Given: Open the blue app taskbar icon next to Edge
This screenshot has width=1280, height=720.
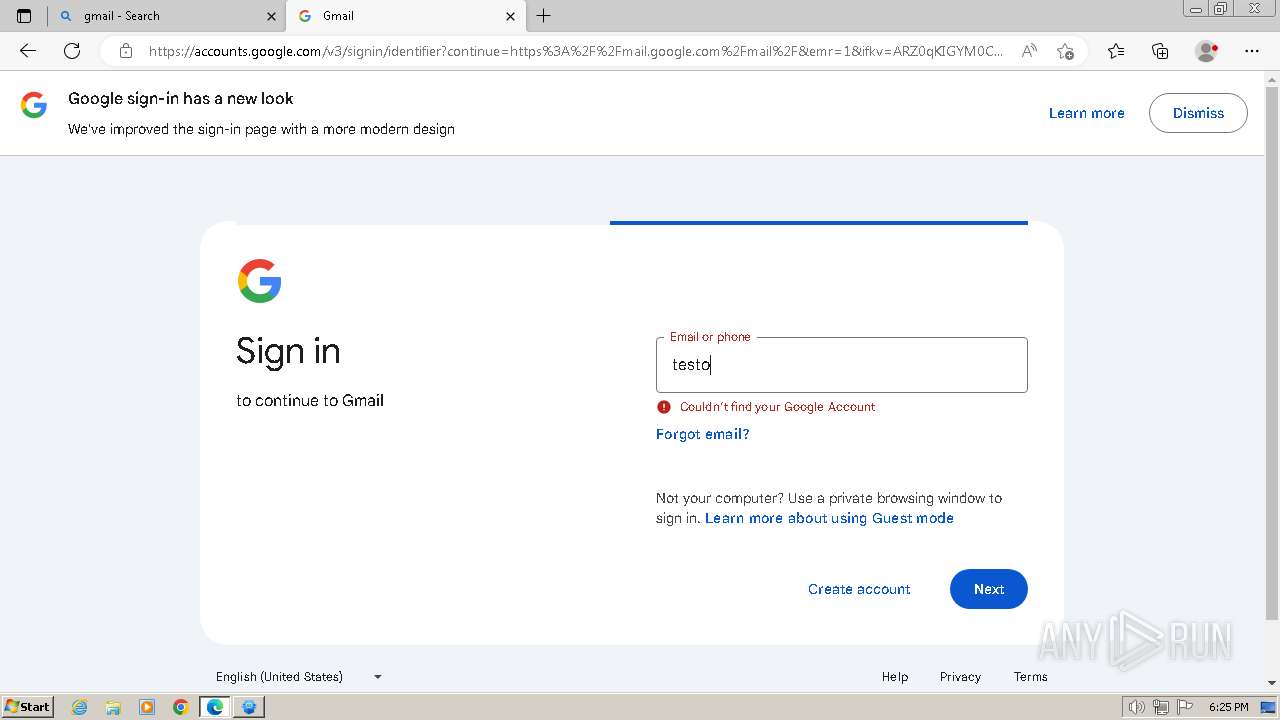Looking at the screenshot, I should (x=249, y=707).
